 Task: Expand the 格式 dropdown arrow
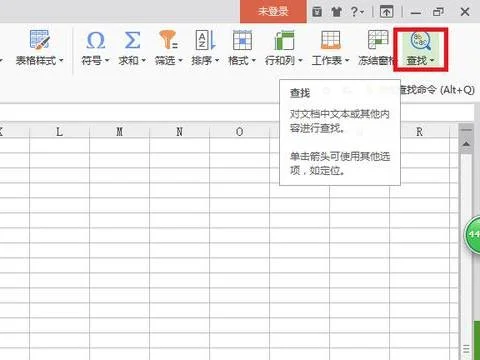coord(254,61)
